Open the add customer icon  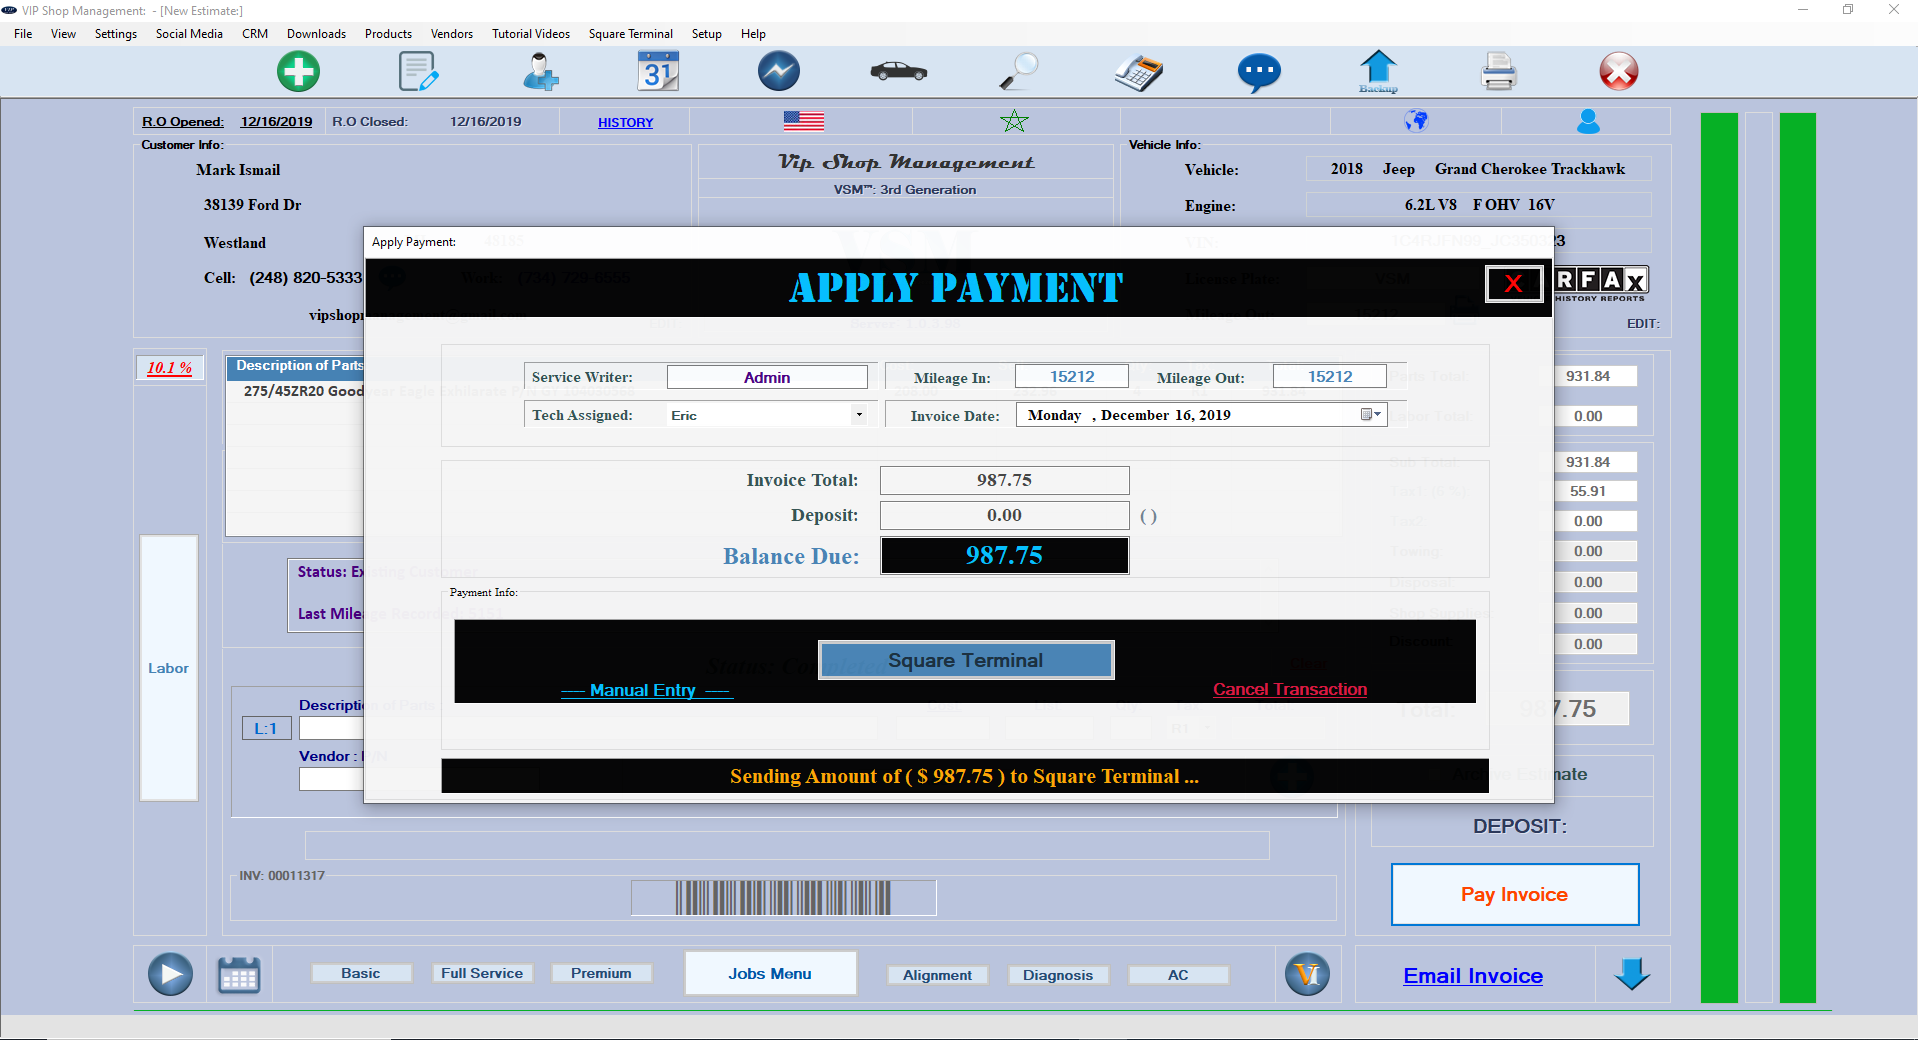[x=540, y=72]
